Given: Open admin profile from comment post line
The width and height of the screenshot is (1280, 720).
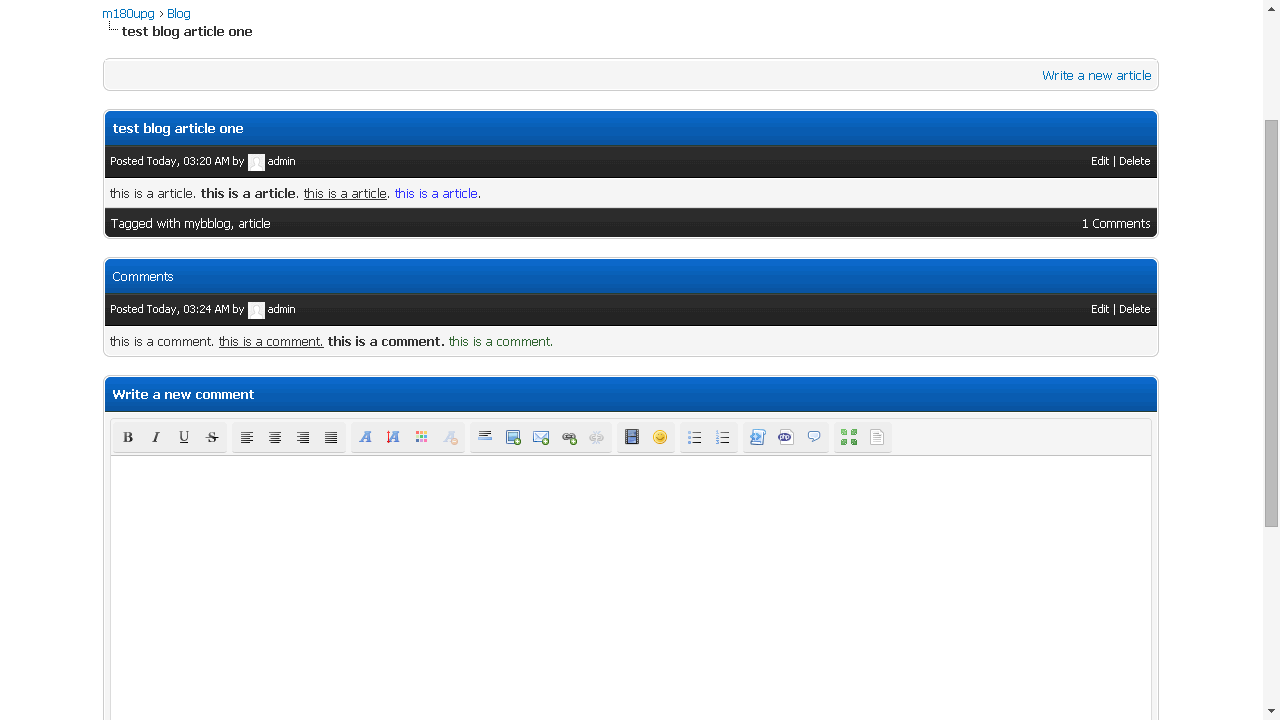Looking at the screenshot, I should (x=281, y=309).
